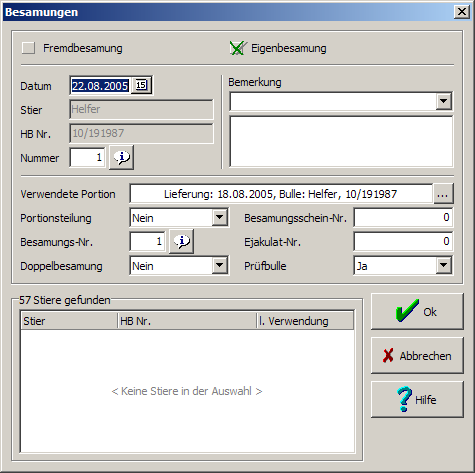Click the info icon beside Nummer
The image size is (475, 473).
[122, 157]
